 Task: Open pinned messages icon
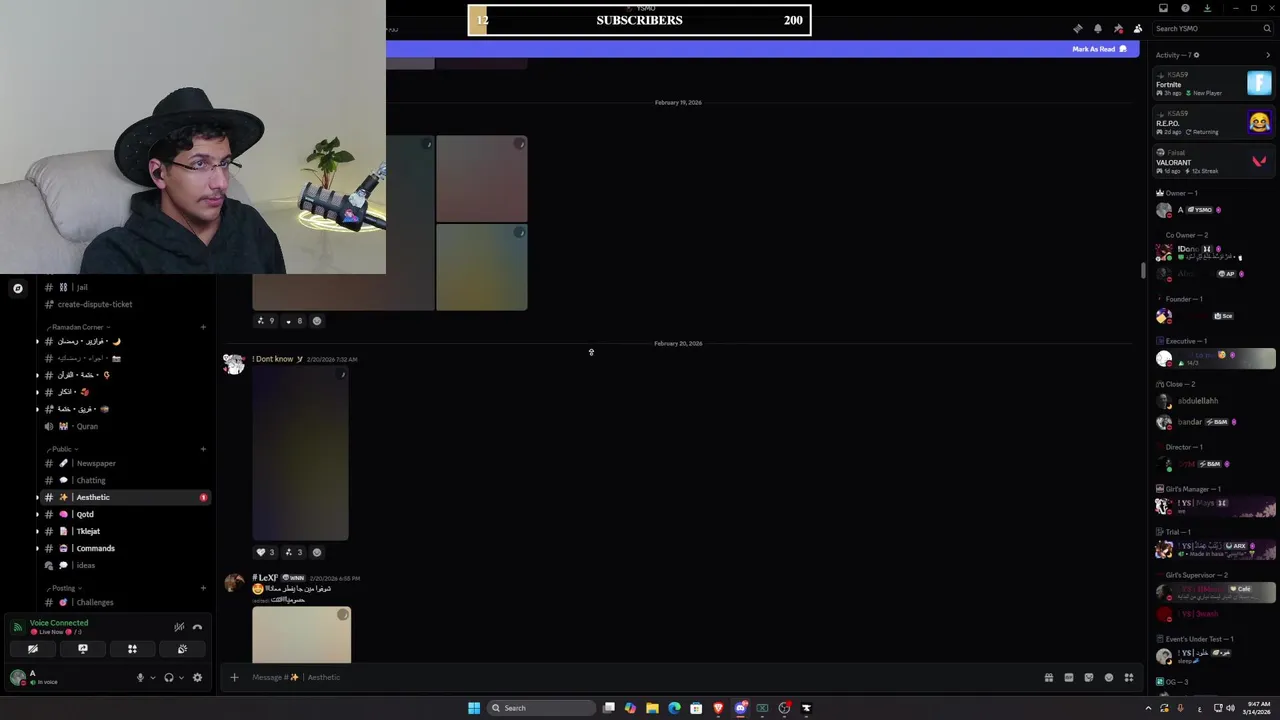(1118, 29)
